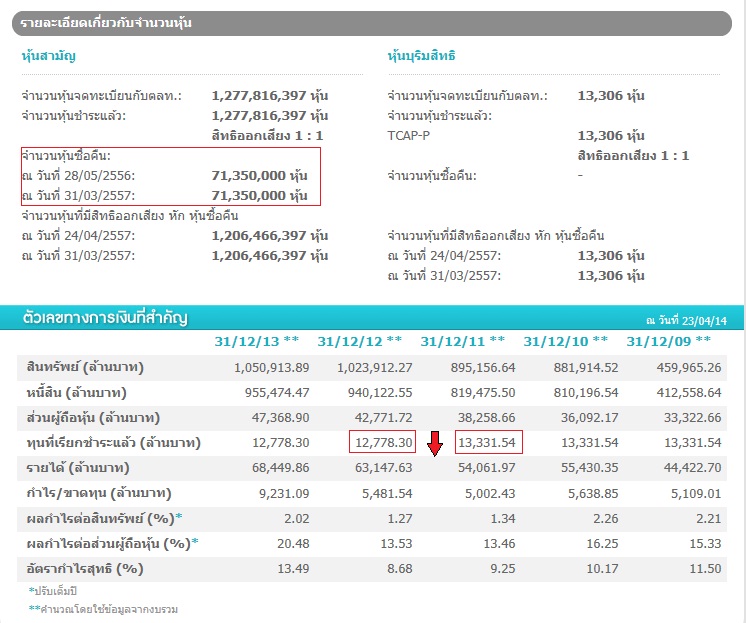Screen dimensions: 746x623
Task: Click paid-up capital 13,331.54 in 31/12/09 column
Action: (x=693, y=443)
